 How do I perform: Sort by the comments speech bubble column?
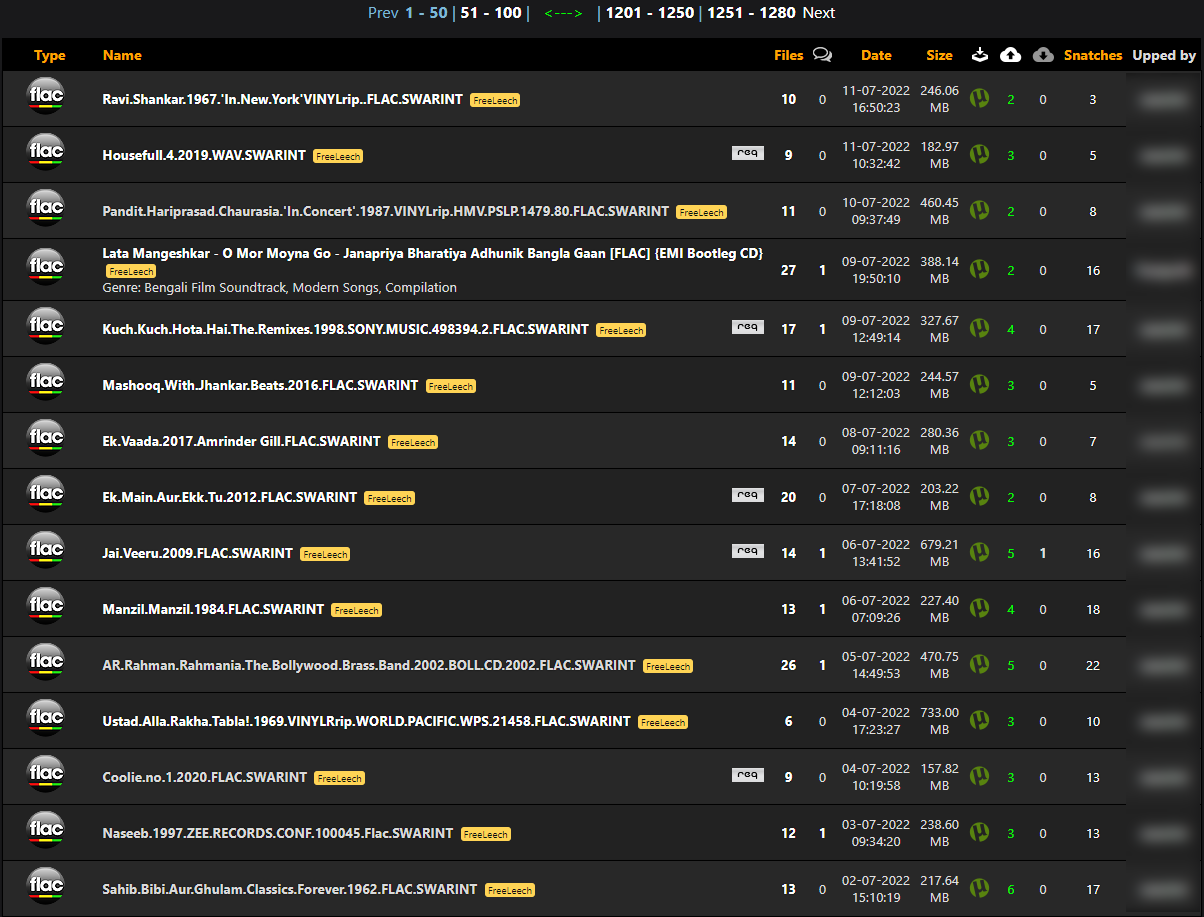[822, 55]
